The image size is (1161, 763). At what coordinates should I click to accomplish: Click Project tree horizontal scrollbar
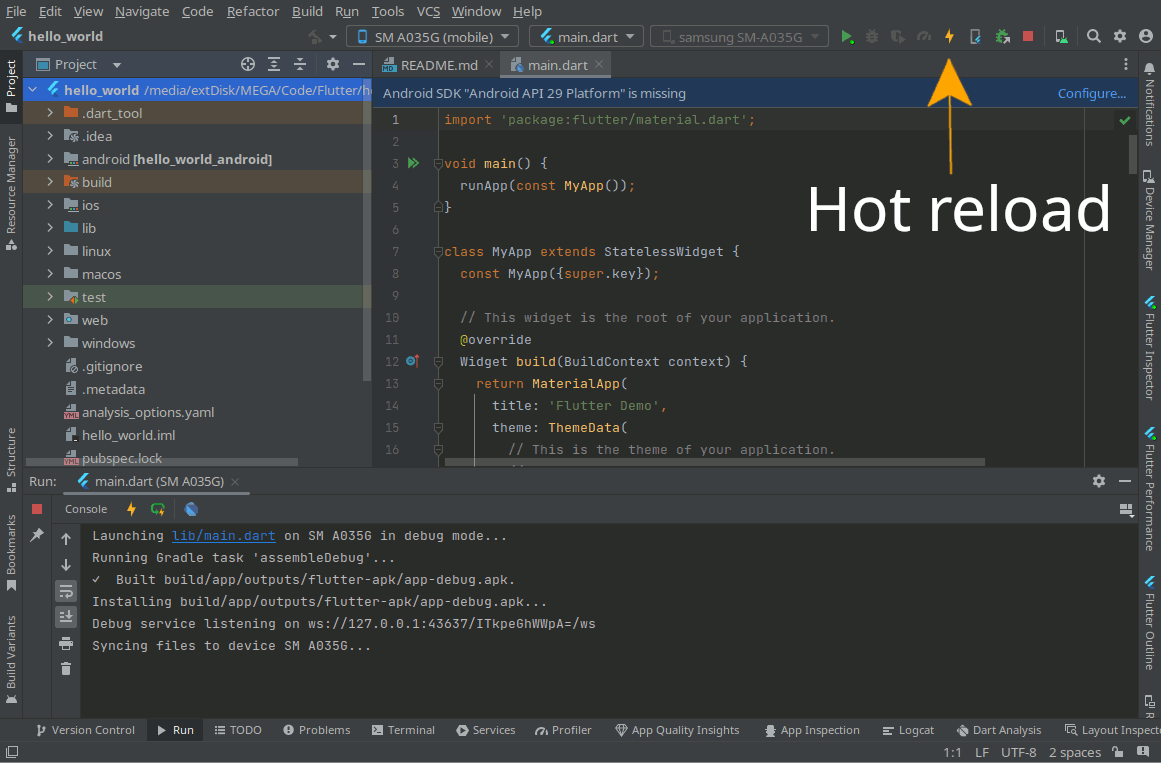point(162,462)
